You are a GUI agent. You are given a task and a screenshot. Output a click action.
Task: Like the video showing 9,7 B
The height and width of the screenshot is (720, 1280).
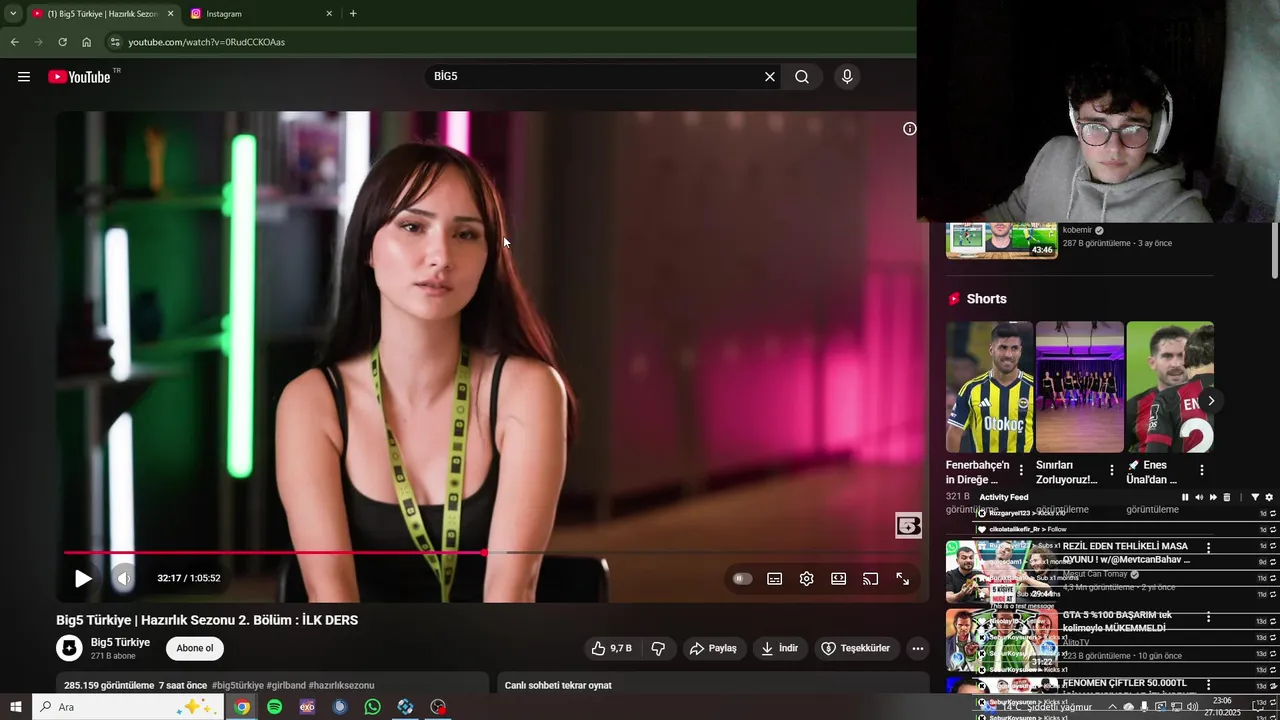[611, 648]
